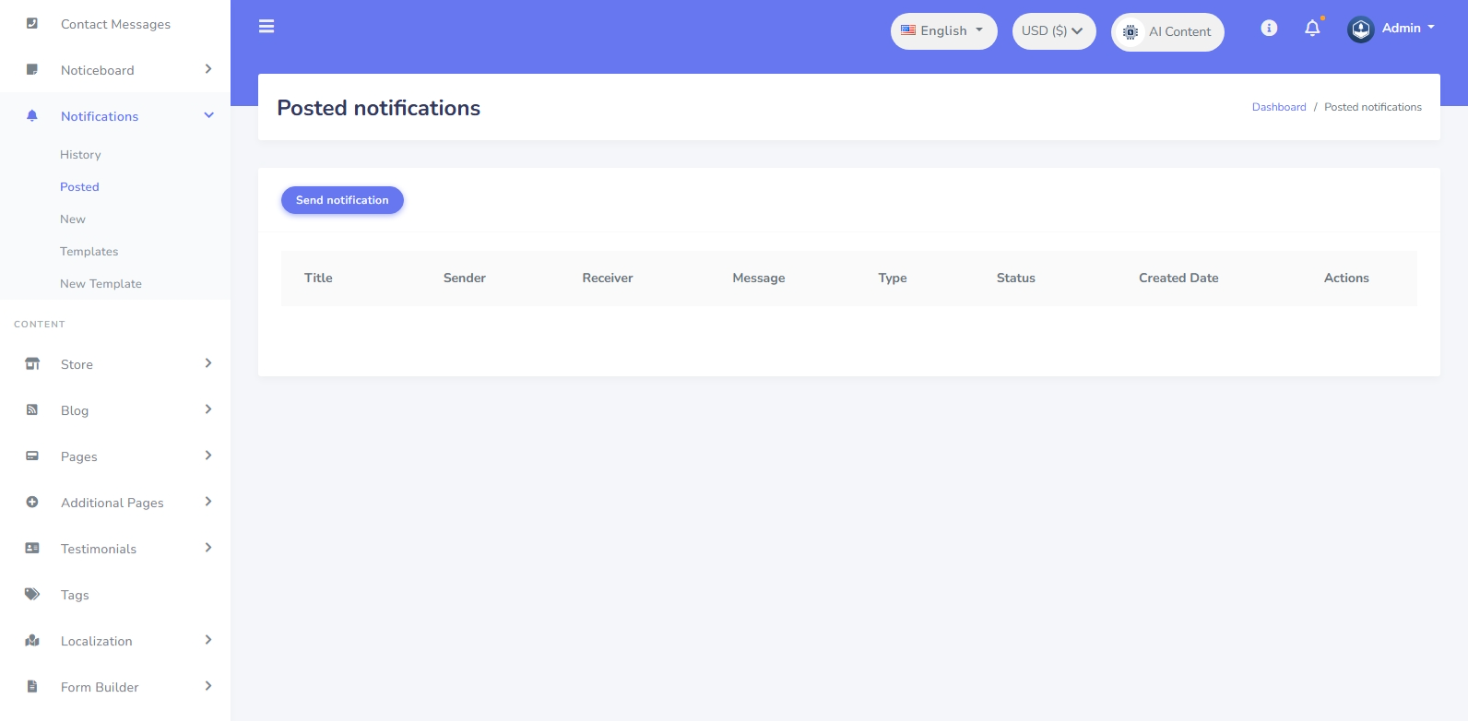Click the hamburger menu icon

pyautogui.click(x=266, y=26)
